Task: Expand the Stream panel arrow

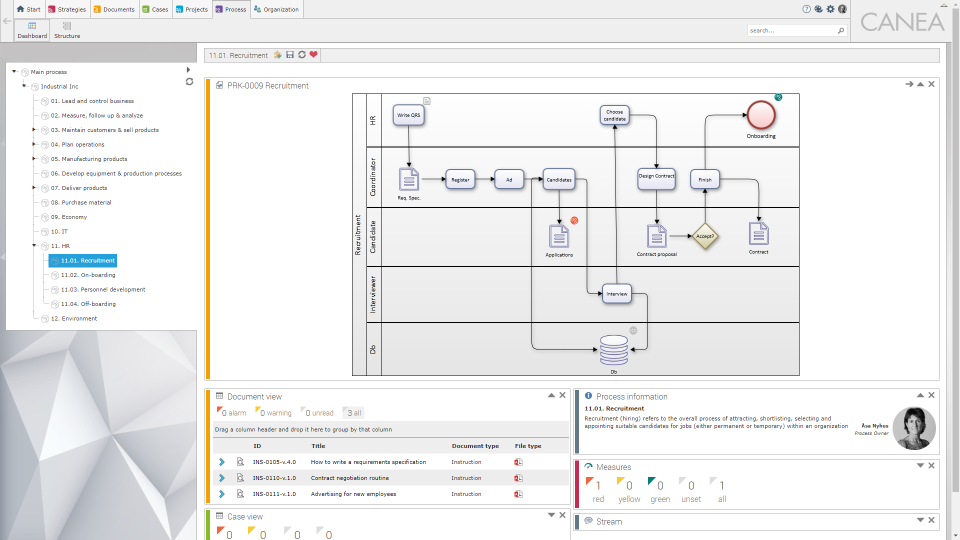Action: point(920,520)
